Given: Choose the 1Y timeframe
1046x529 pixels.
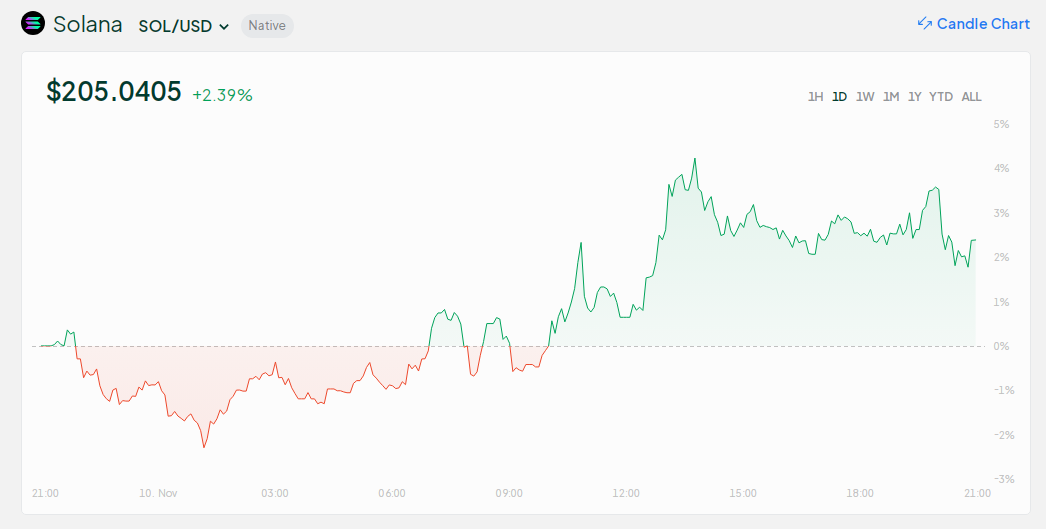Looking at the screenshot, I should [915, 97].
